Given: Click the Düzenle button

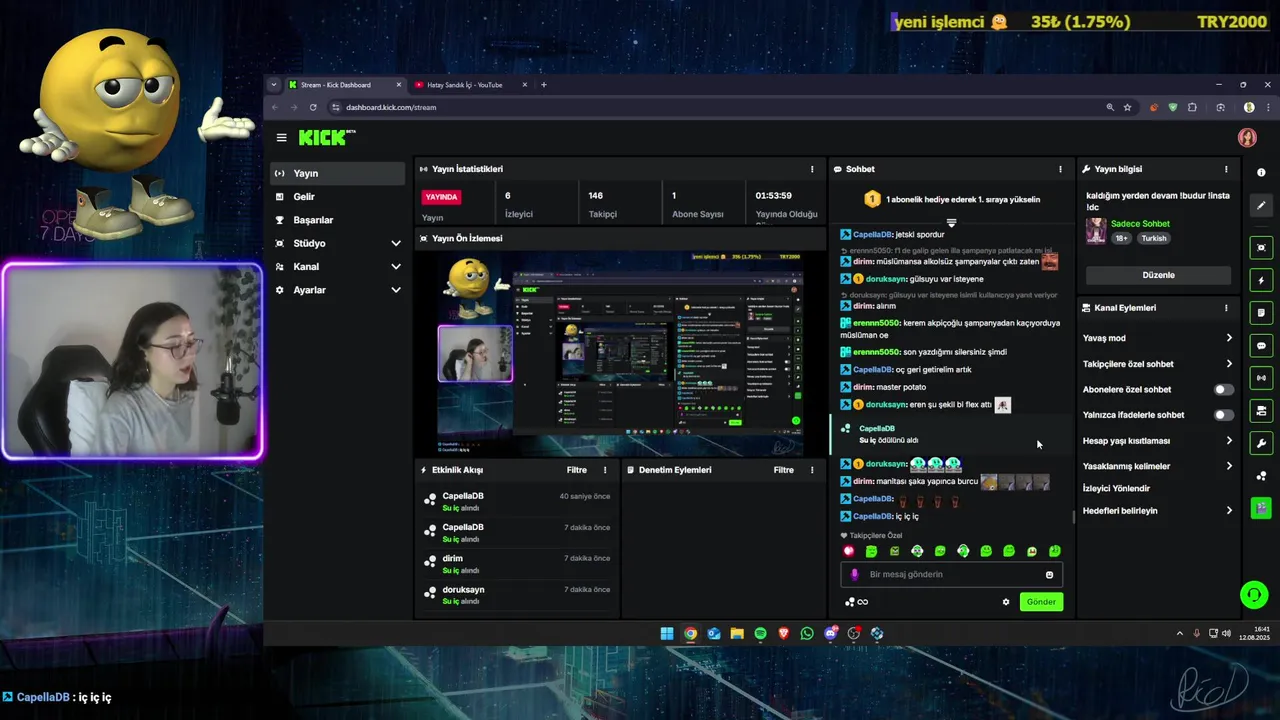Looking at the screenshot, I should [x=1158, y=275].
